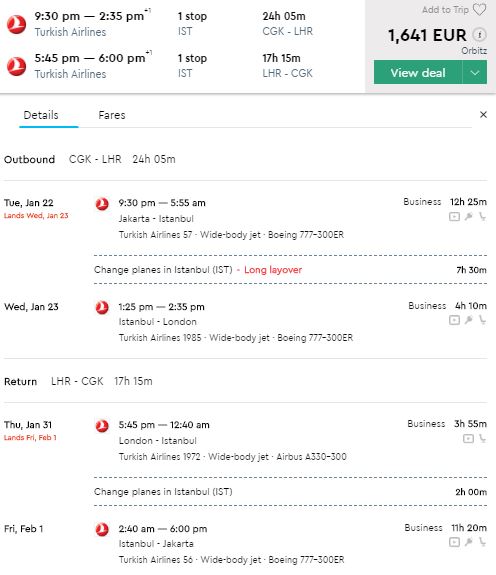Viewport: 496px width, 575px height.
Task: Click the Orbitz provider name
Action: (x=474, y=51)
